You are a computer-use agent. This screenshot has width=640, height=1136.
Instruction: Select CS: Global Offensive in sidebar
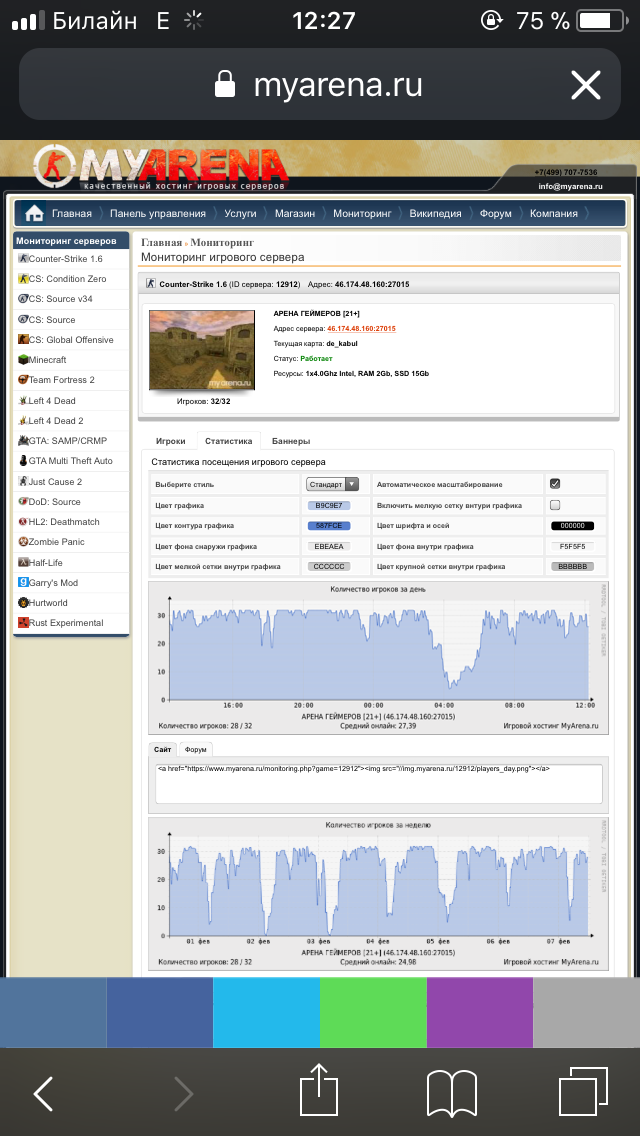(71, 340)
